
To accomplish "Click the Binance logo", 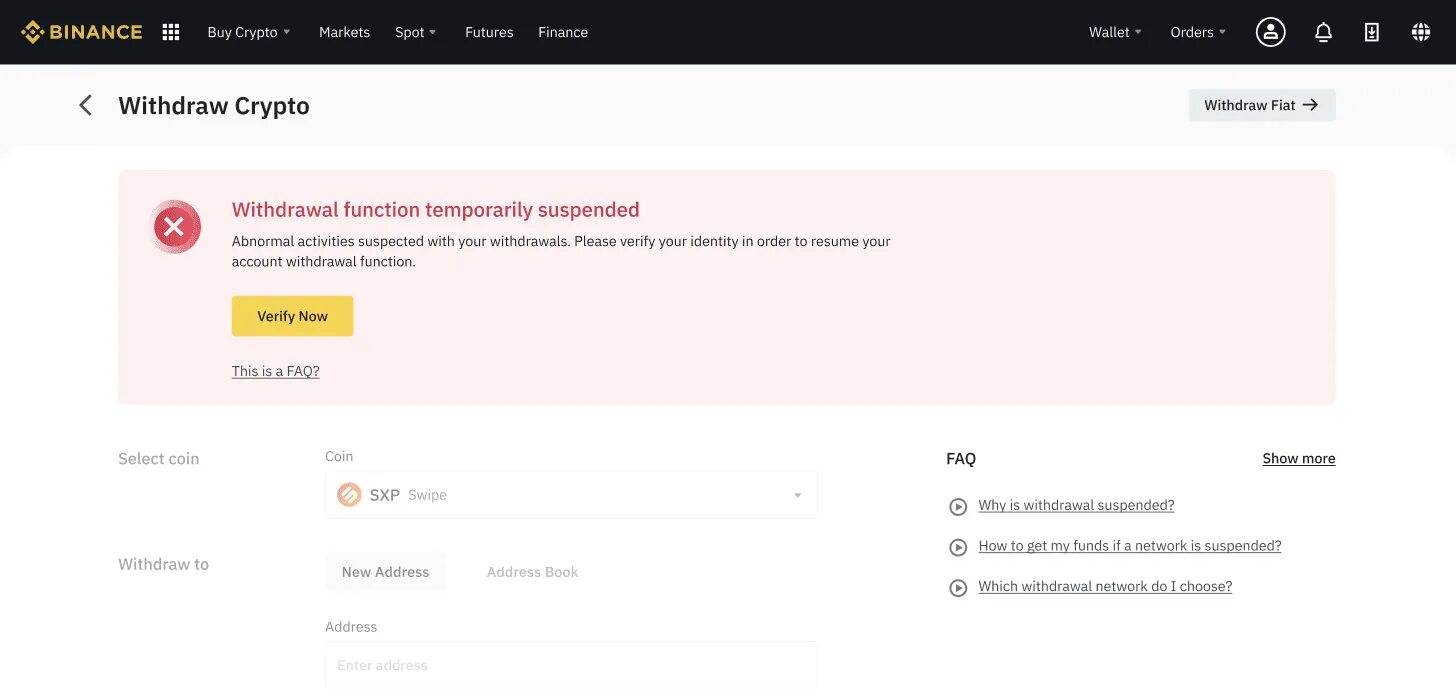I will [82, 32].
